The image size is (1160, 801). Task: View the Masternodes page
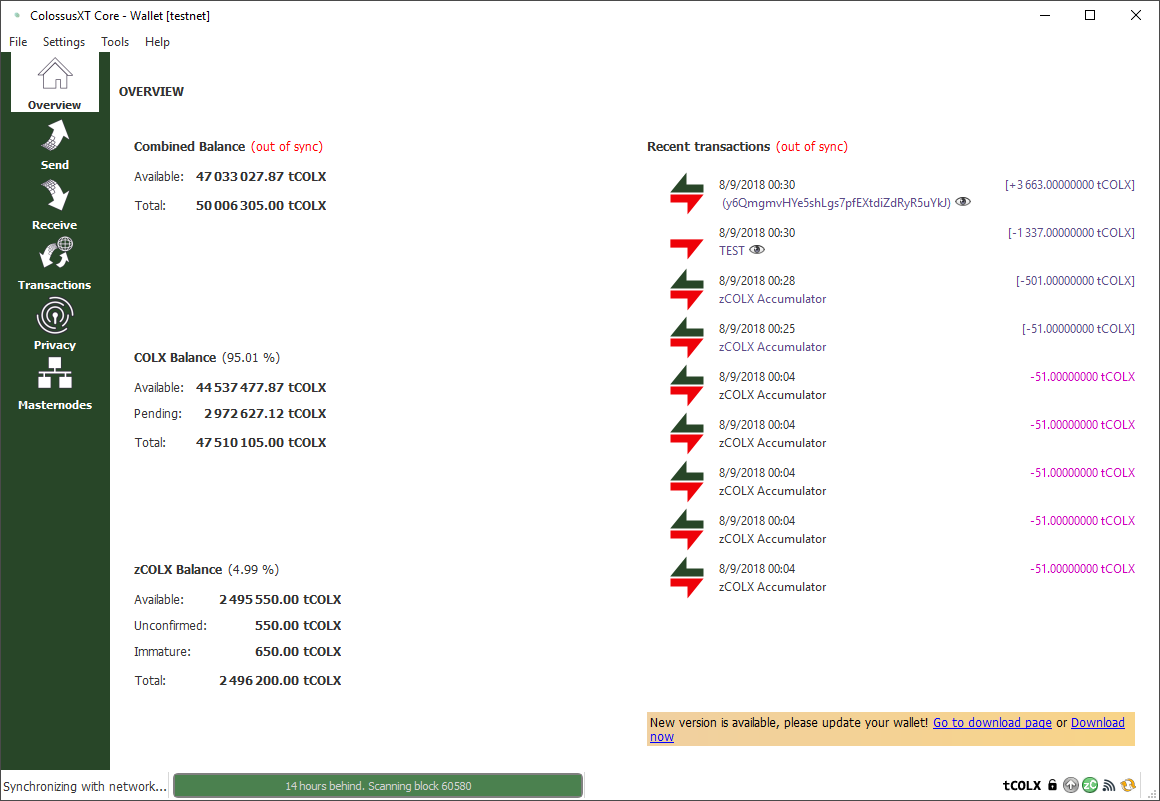(55, 385)
